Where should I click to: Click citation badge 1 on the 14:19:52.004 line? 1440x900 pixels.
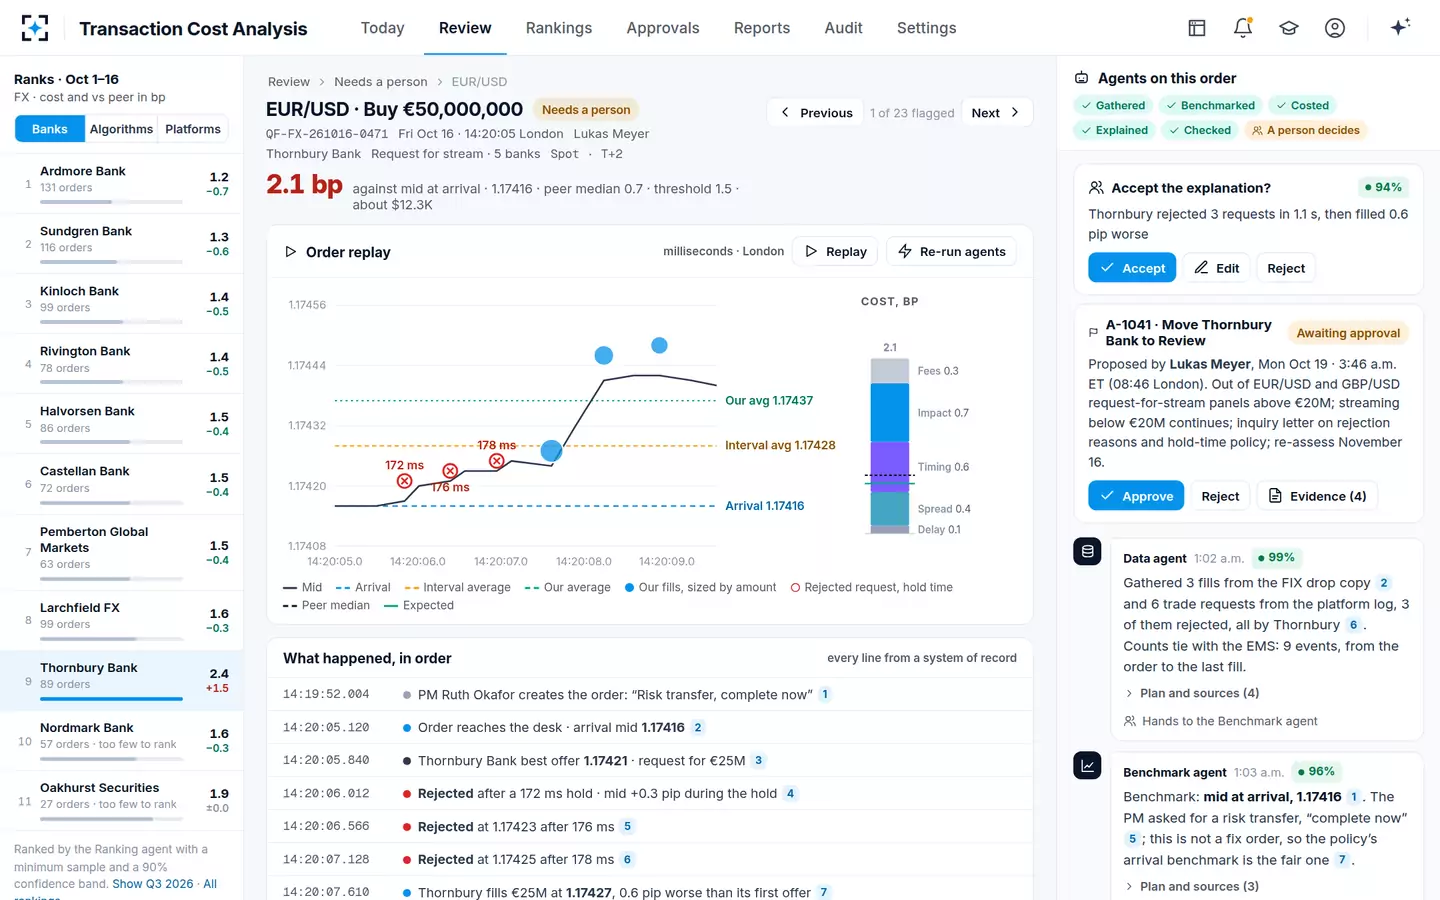pyautogui.click(x=825, y=694)
